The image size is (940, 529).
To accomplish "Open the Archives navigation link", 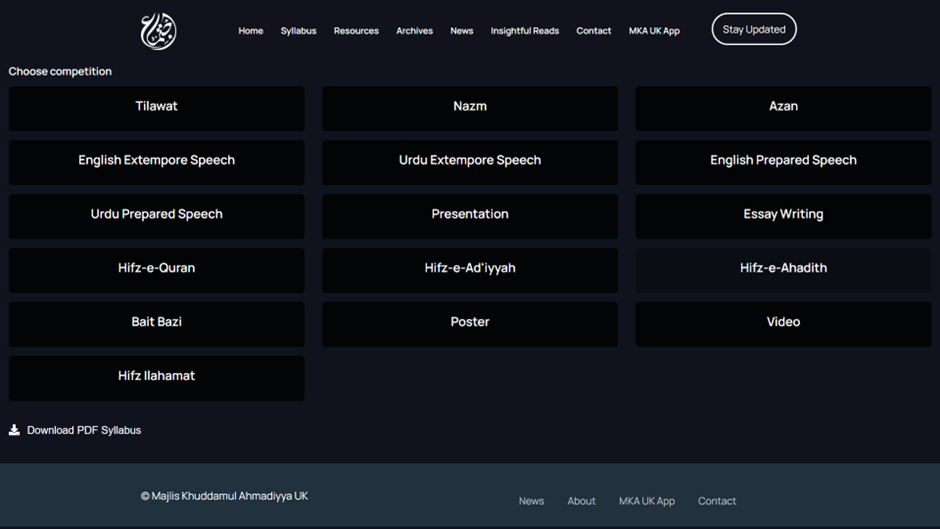I will pyautogui.click(x=414, y=31).
